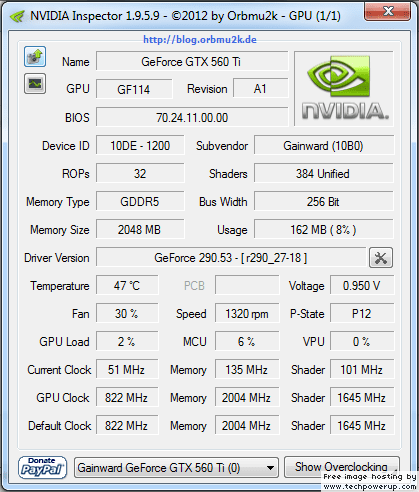The height and width of the screenshot is (492, 419).
Task: Click the Subvendor label
Action: pyautogui.click(x=222, y=146)
